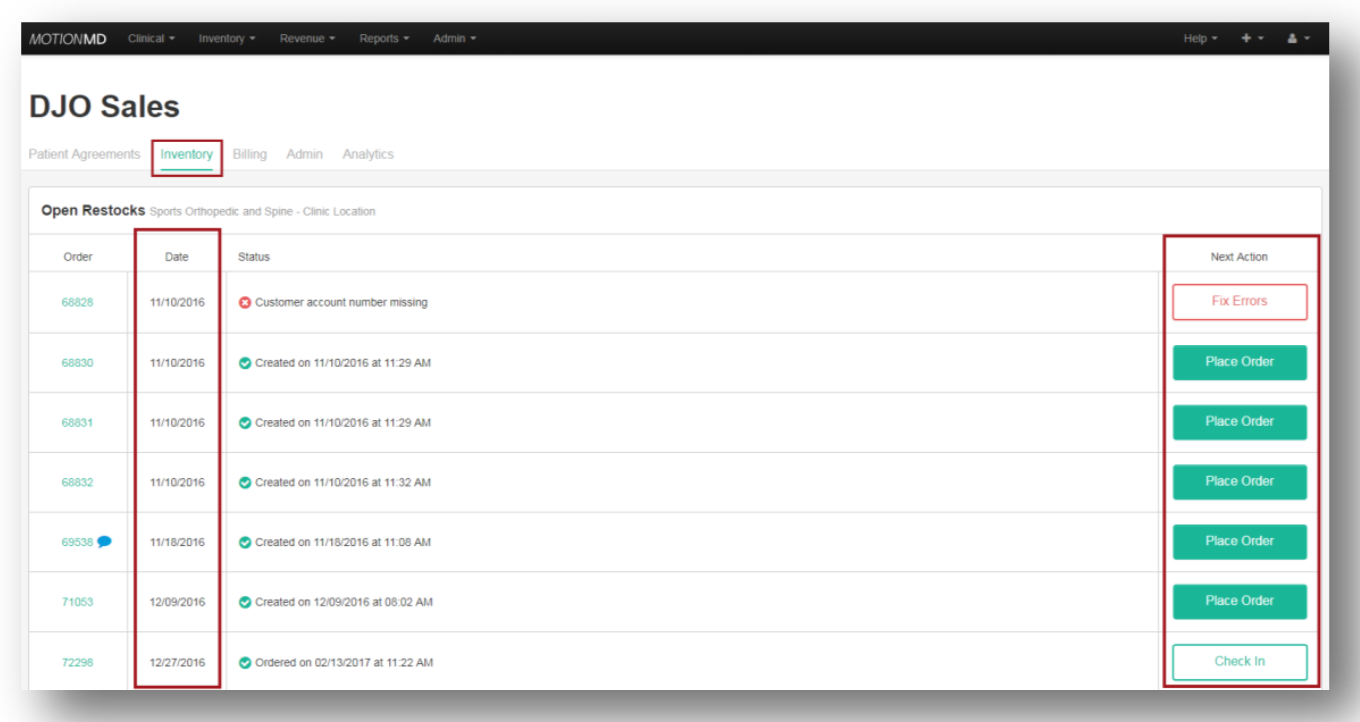Viewport: 1360px width, 722px height.
Task: Open the Reports dropdown menu
Action: tap(384, 38)
